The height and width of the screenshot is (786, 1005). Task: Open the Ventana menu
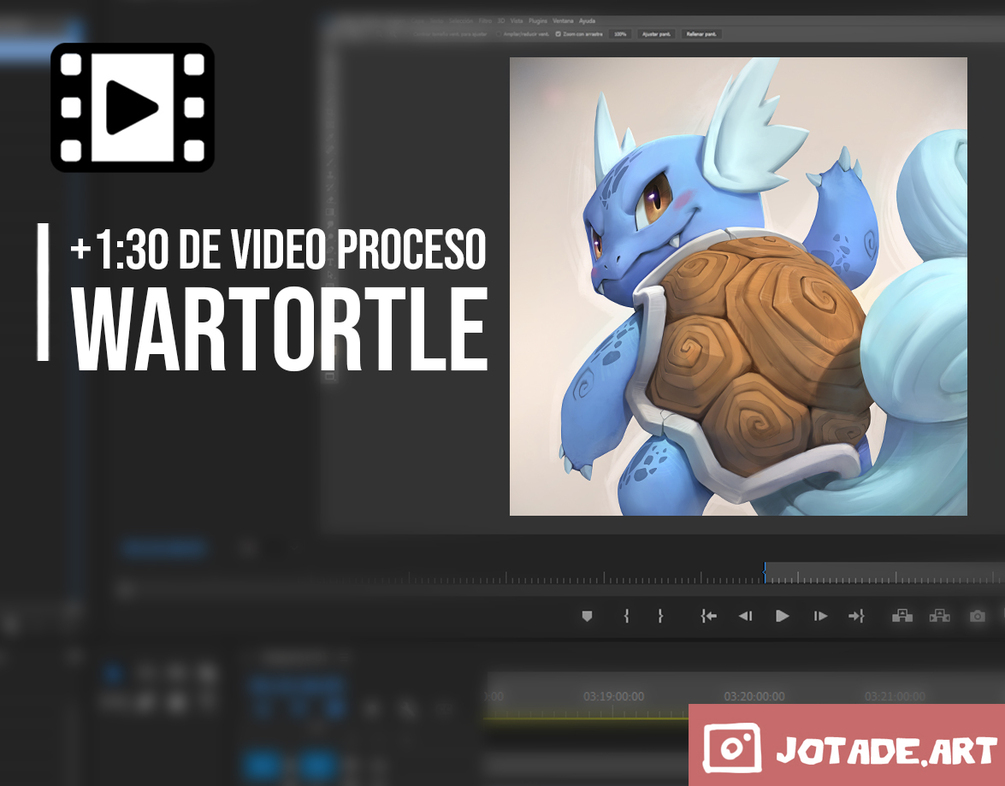563,21
